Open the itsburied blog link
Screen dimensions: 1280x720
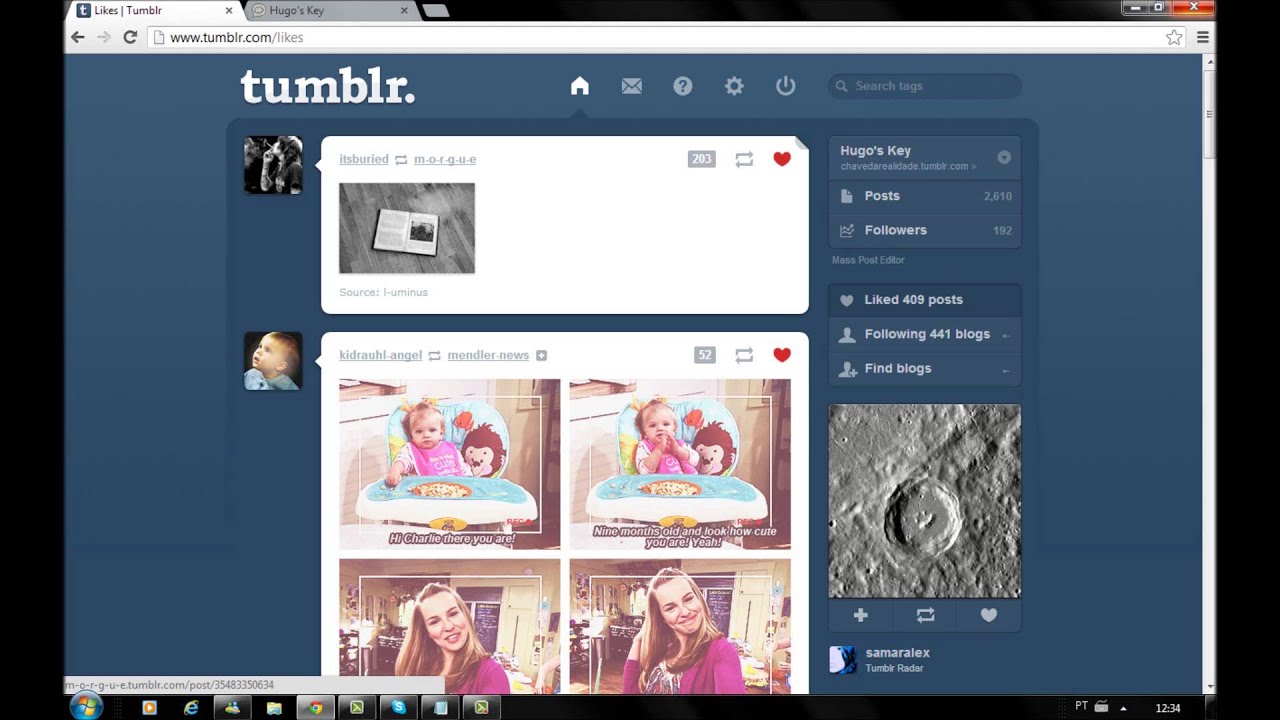coord(364,159)
